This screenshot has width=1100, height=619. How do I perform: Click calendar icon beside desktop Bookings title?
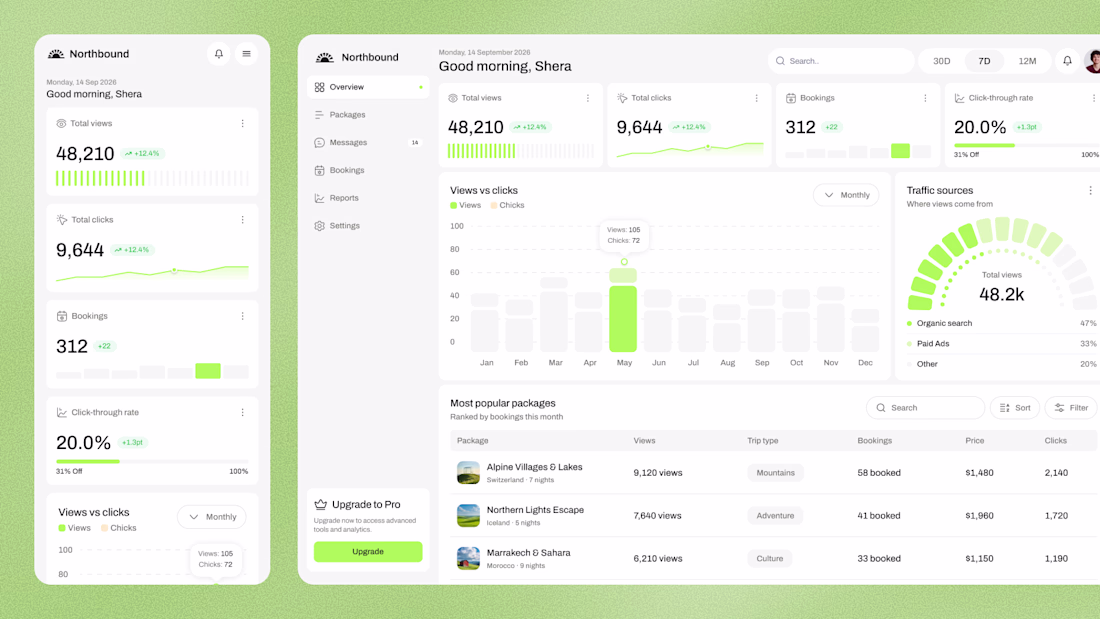[791, 98]
